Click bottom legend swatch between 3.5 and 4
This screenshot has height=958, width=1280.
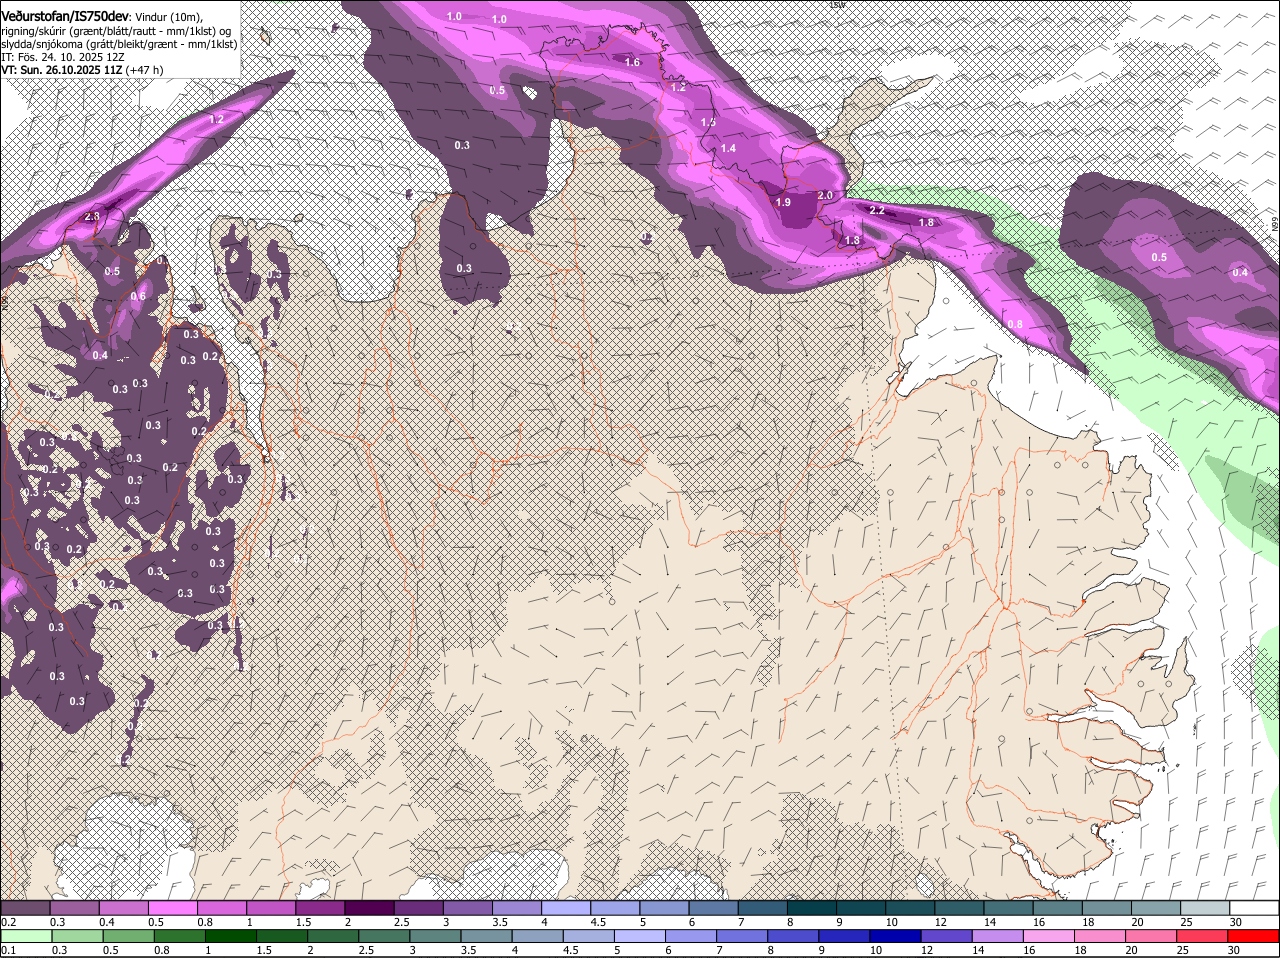tap(486, 937)
